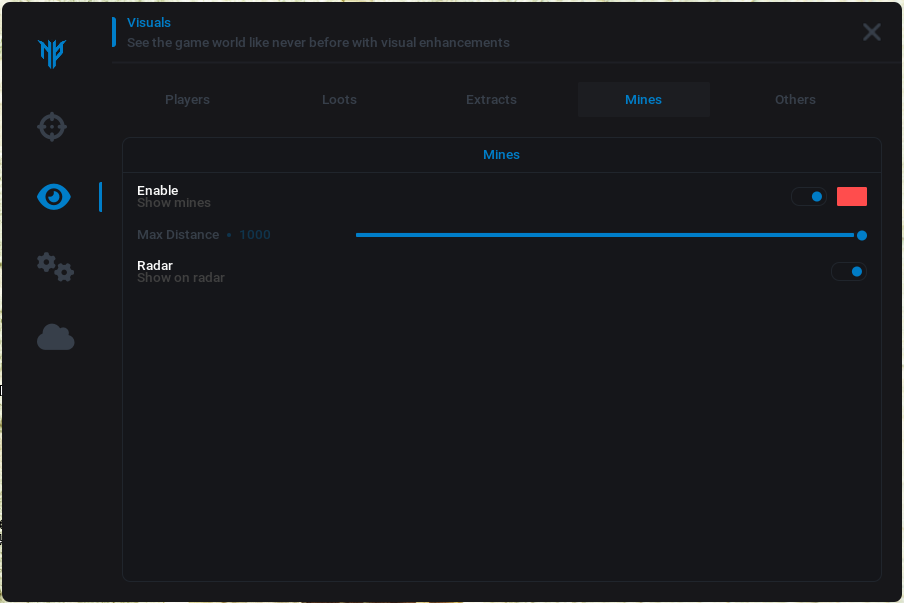904x603 pixels.
Task: Open the red mine color swatch
Action: pyautogui.click(x=851, y=197)
